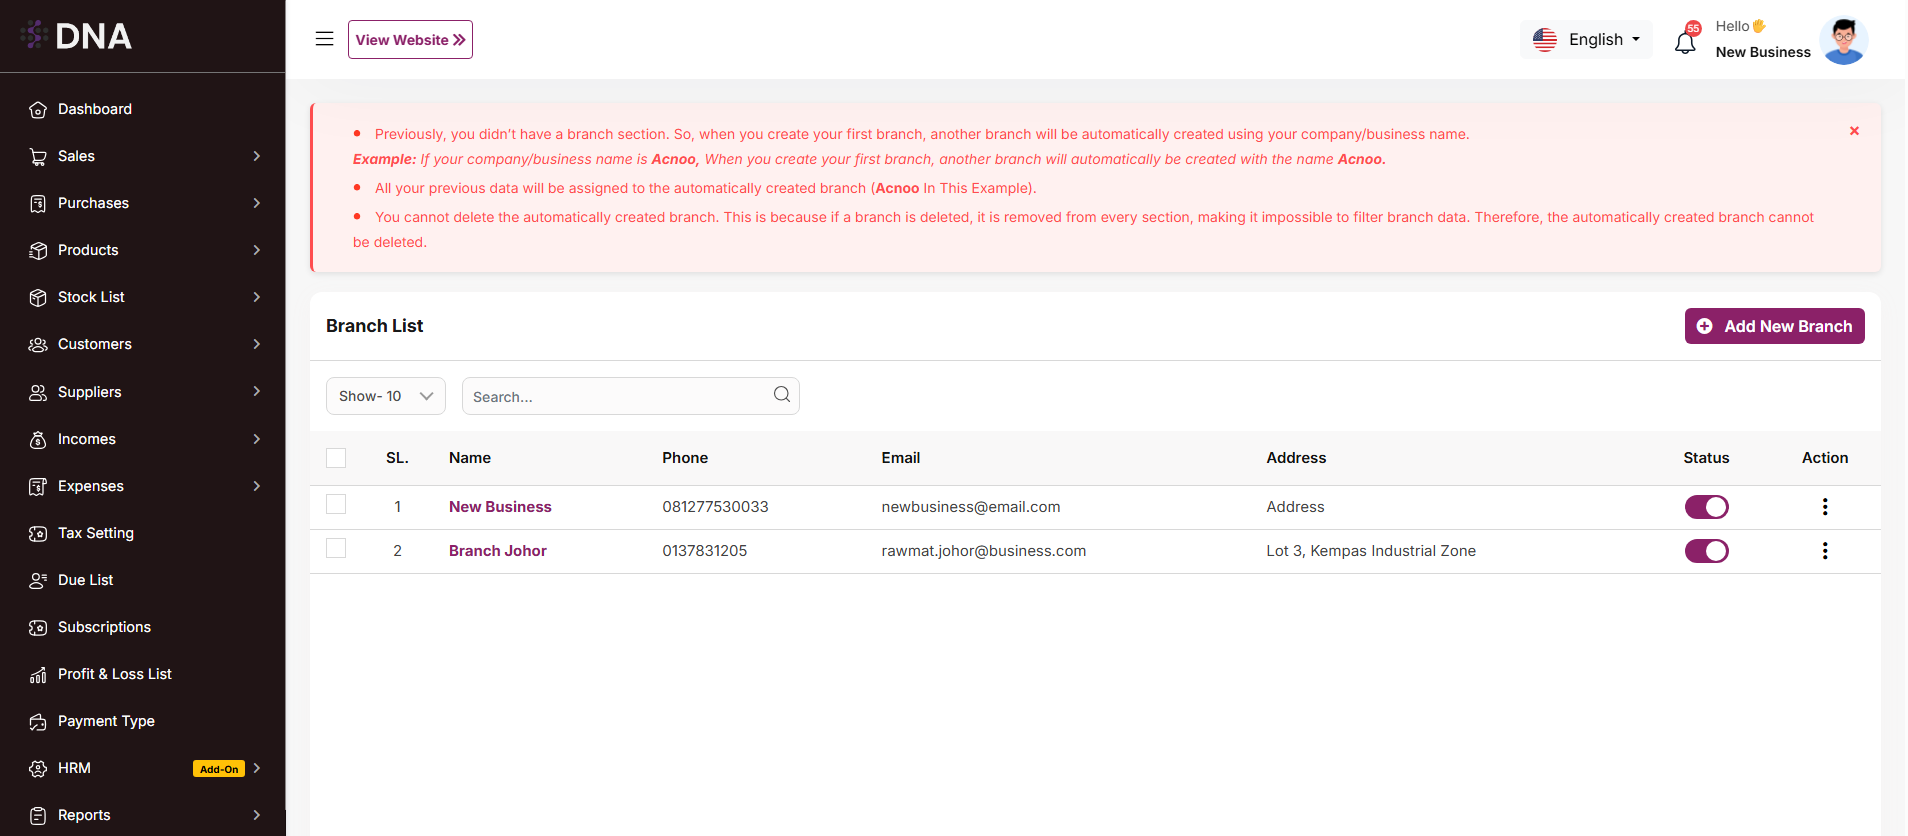The image size is (1908, 836).
Task: Open action menu for New Business row
Action: 1824,507
